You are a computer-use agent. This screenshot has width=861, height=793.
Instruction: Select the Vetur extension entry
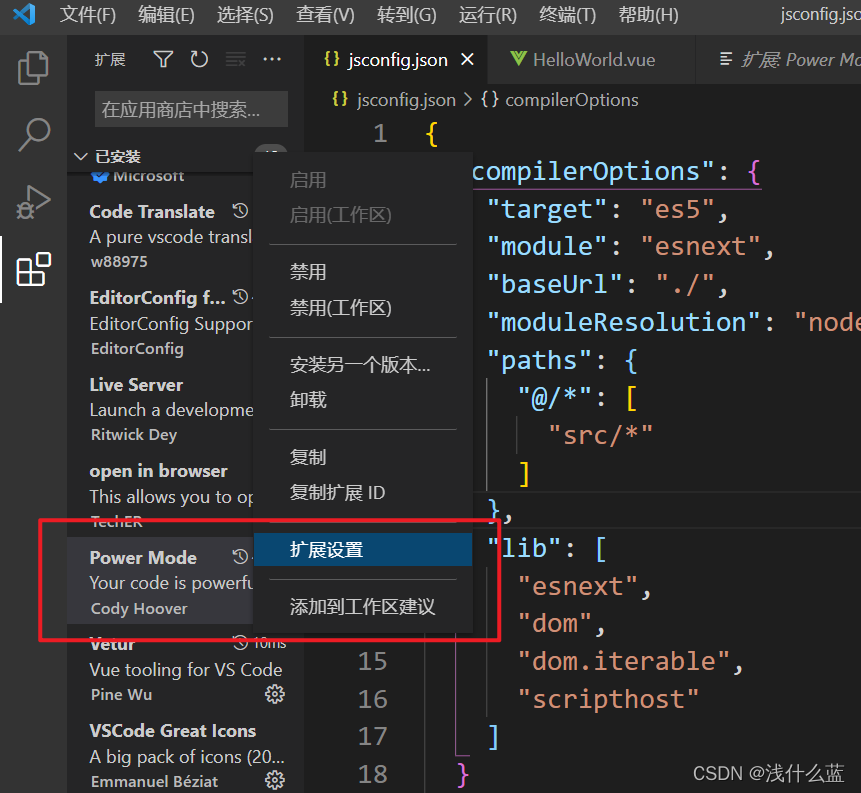(186, 669)
